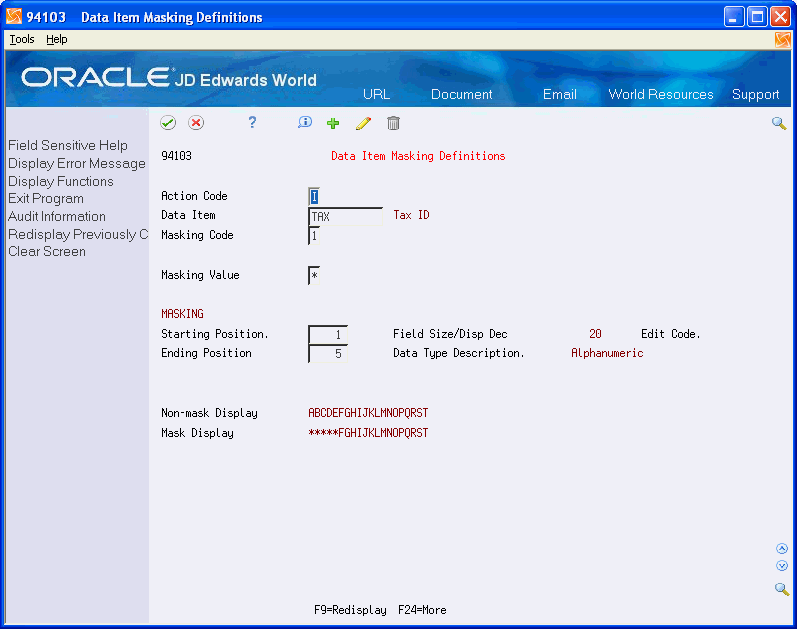Click the Inquire info bubble icon
This screenshot has width=797, height=629.
305,122
